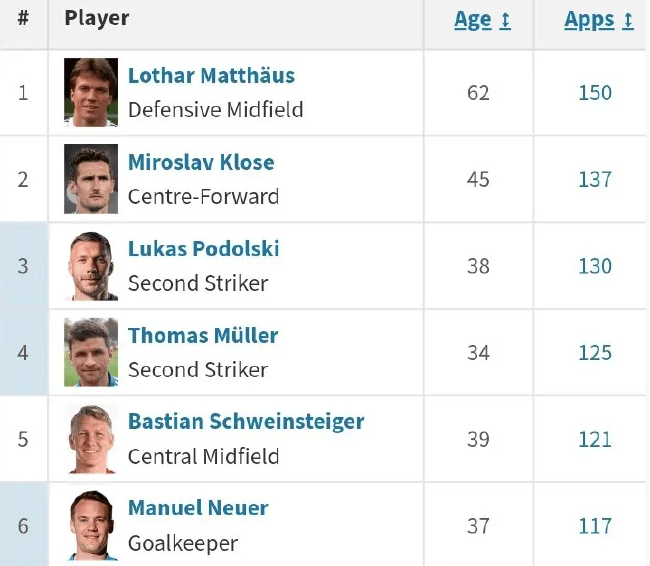Click Bastian Schweinsteiger portrait photo

pos(91,439)
